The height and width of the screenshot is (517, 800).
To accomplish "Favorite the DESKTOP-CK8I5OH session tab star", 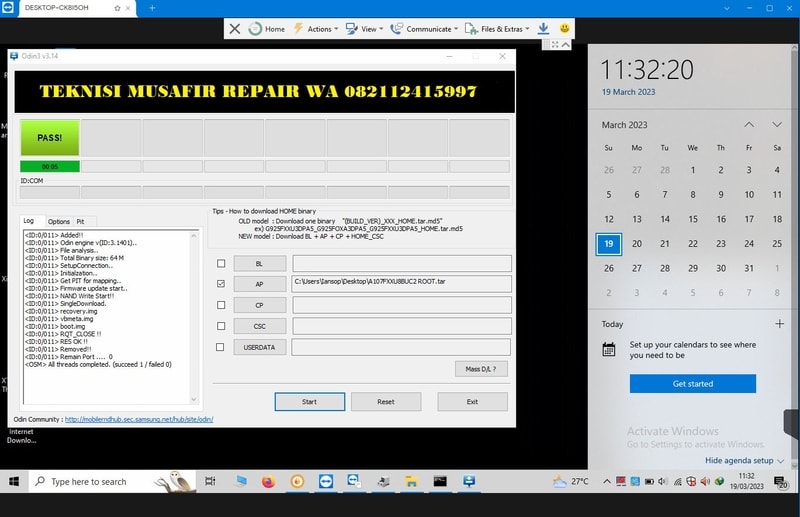I will pyautogui.click(x=117, y=8).
